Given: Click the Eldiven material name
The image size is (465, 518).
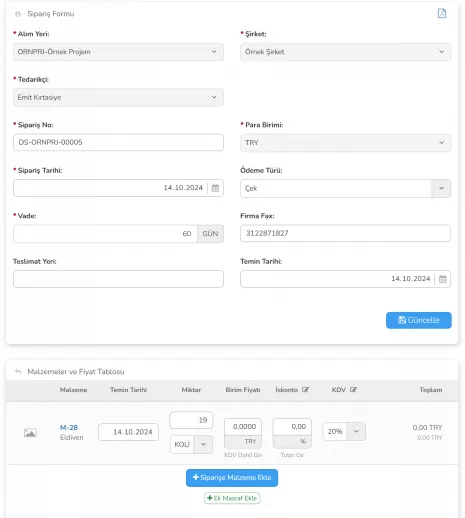Looking at the screenshot, I should click(x=72, y=437).
